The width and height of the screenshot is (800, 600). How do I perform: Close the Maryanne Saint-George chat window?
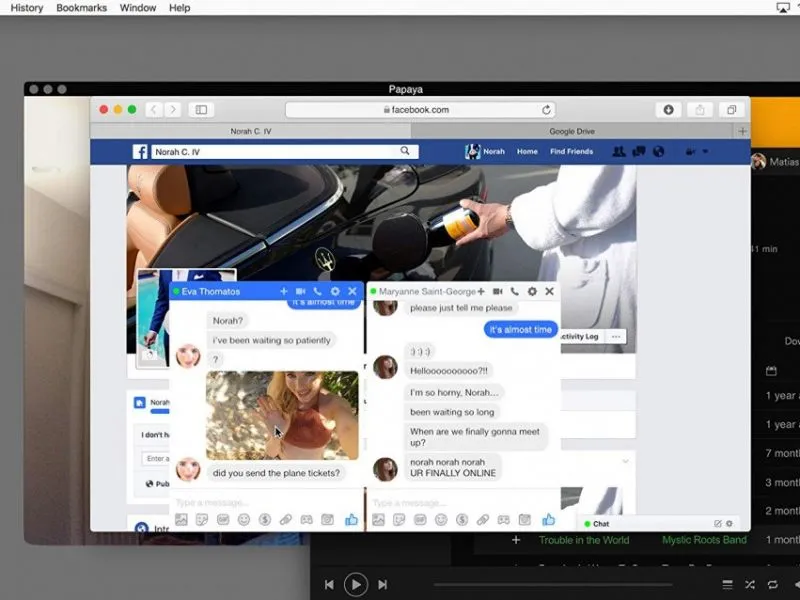(549, 291)
